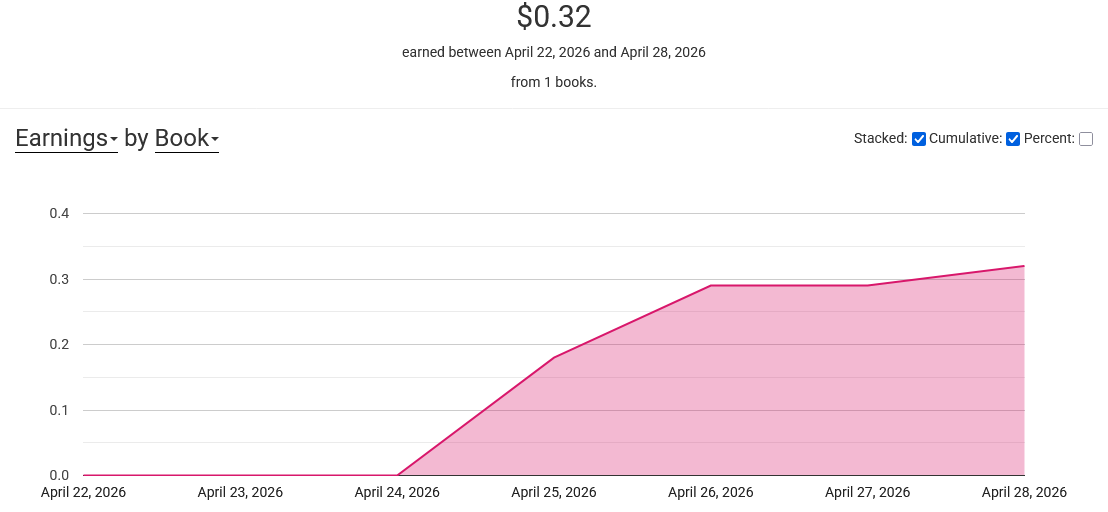Click the April 22, 2026 axis label
The image size is (1108, 512).
(x=83, y=492)
